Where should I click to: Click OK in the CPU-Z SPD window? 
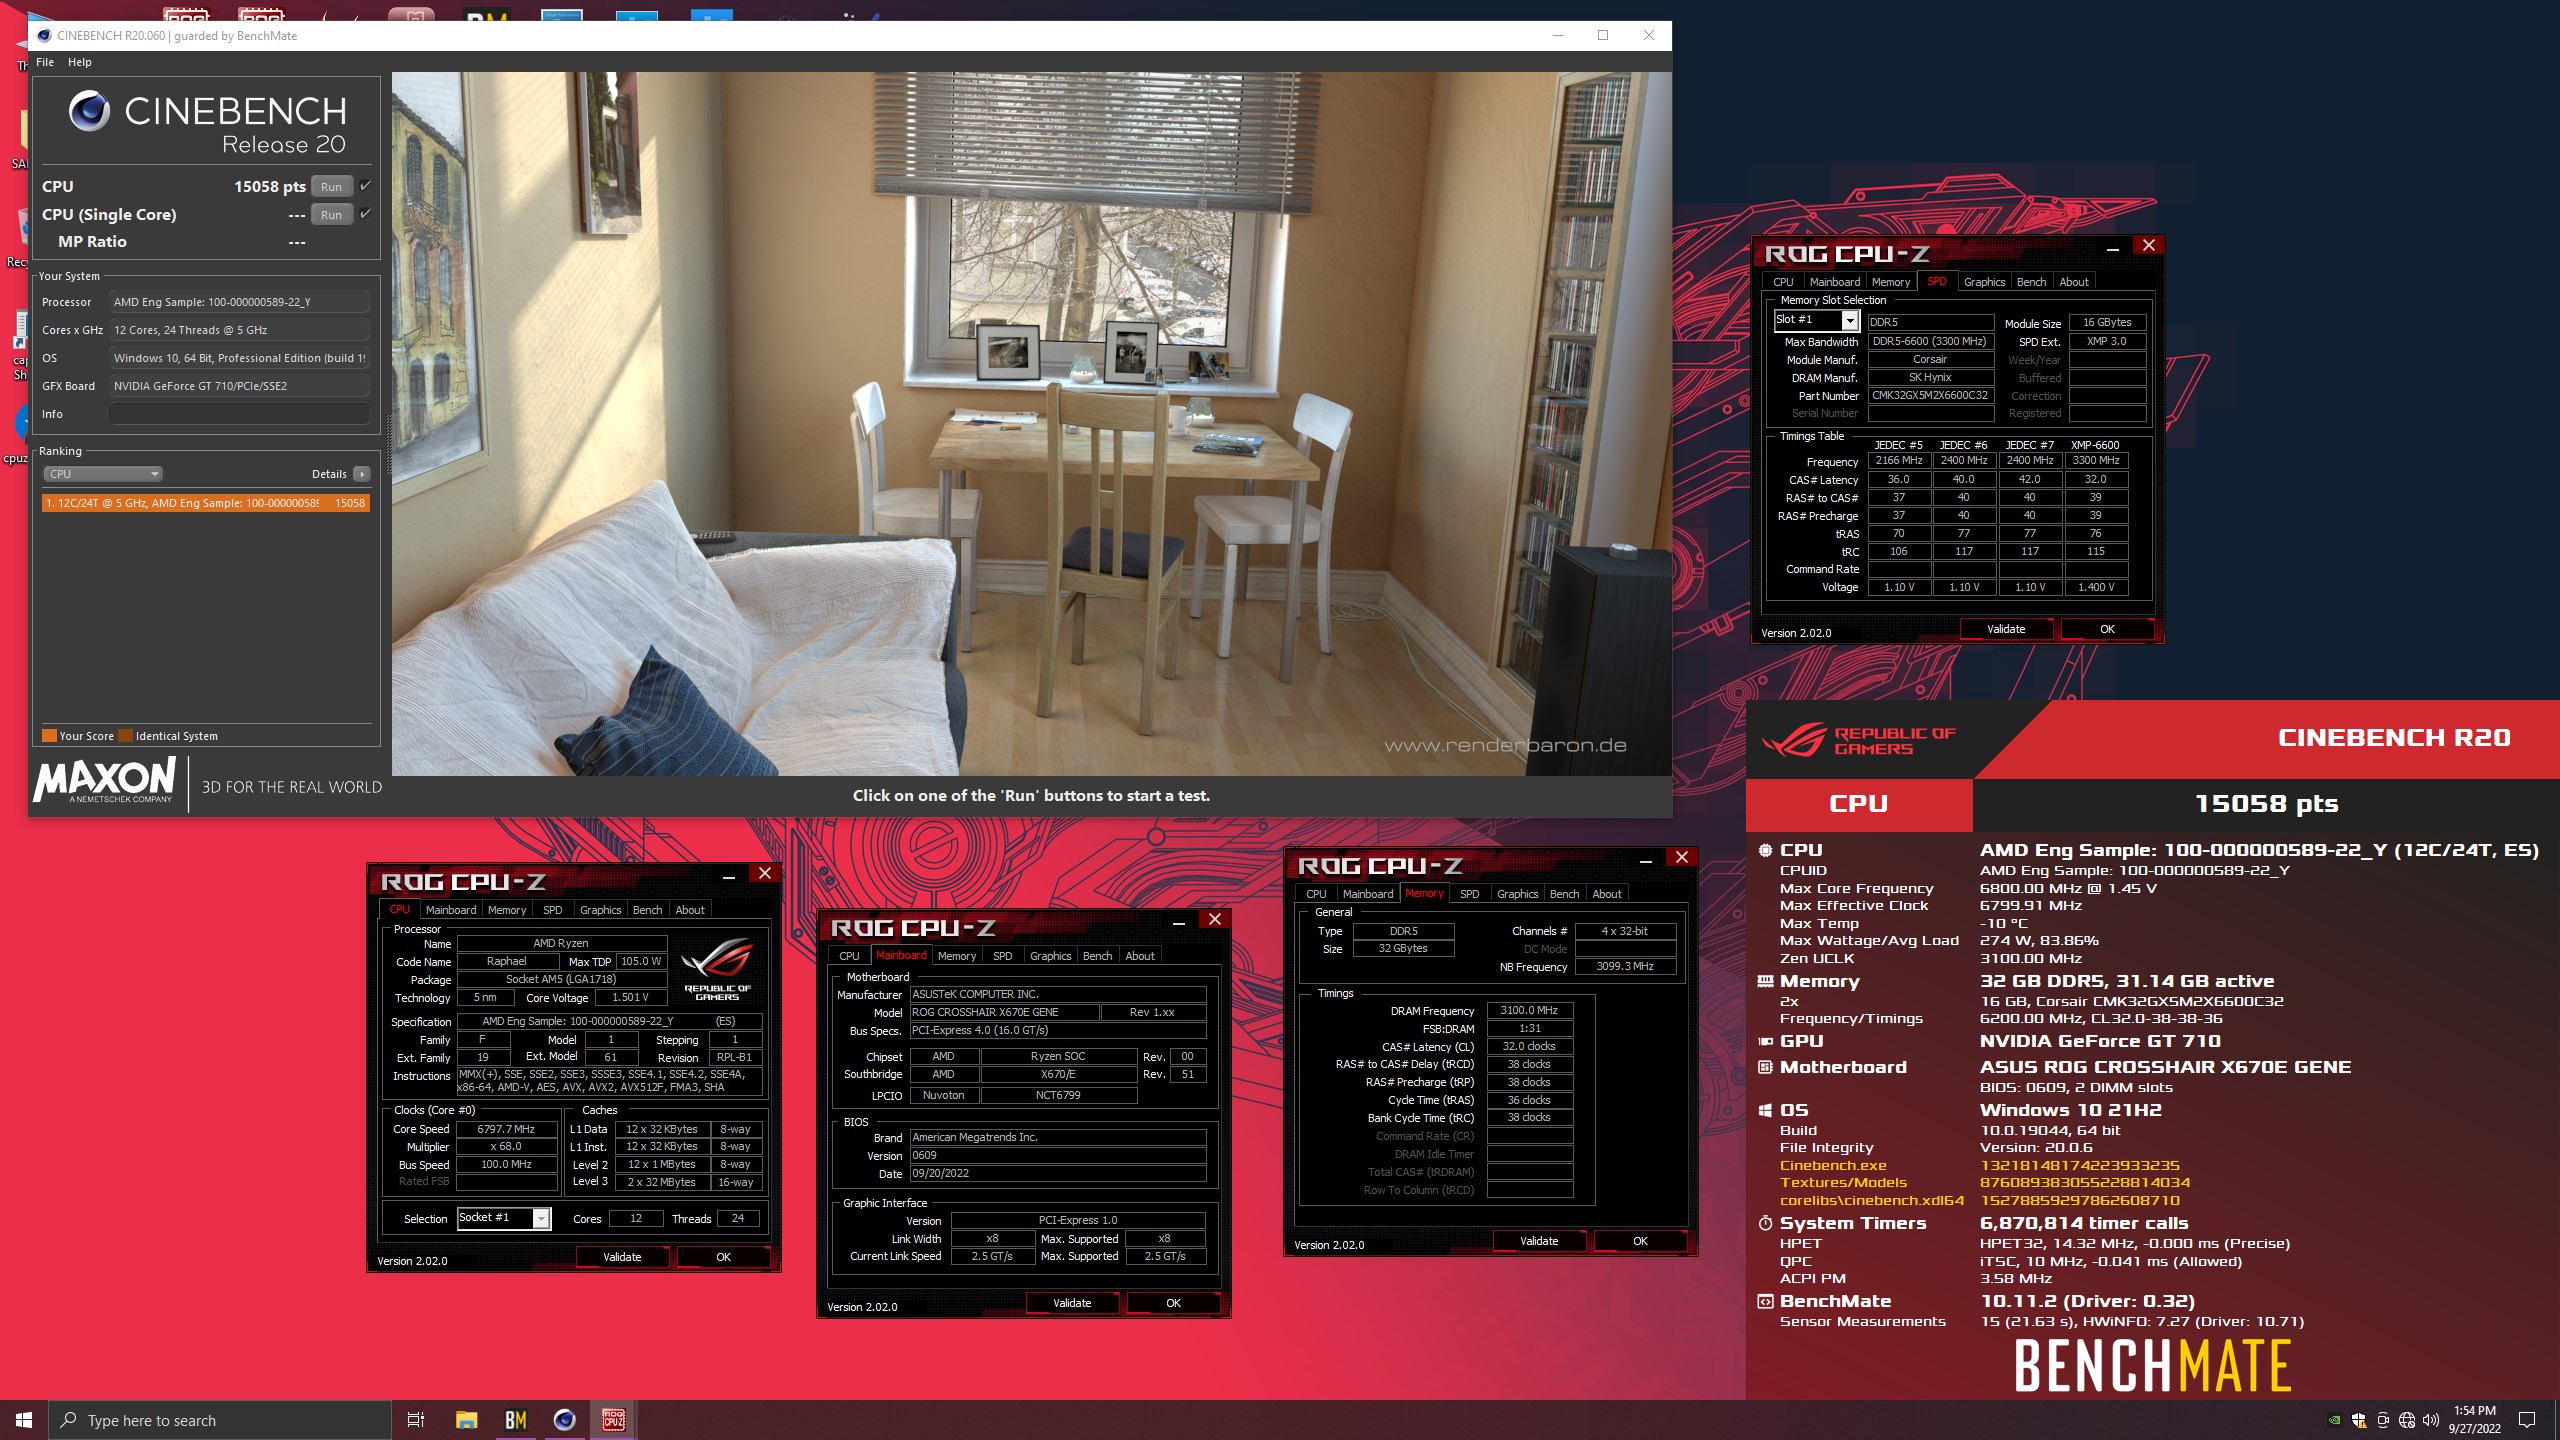coord(2107,629)
